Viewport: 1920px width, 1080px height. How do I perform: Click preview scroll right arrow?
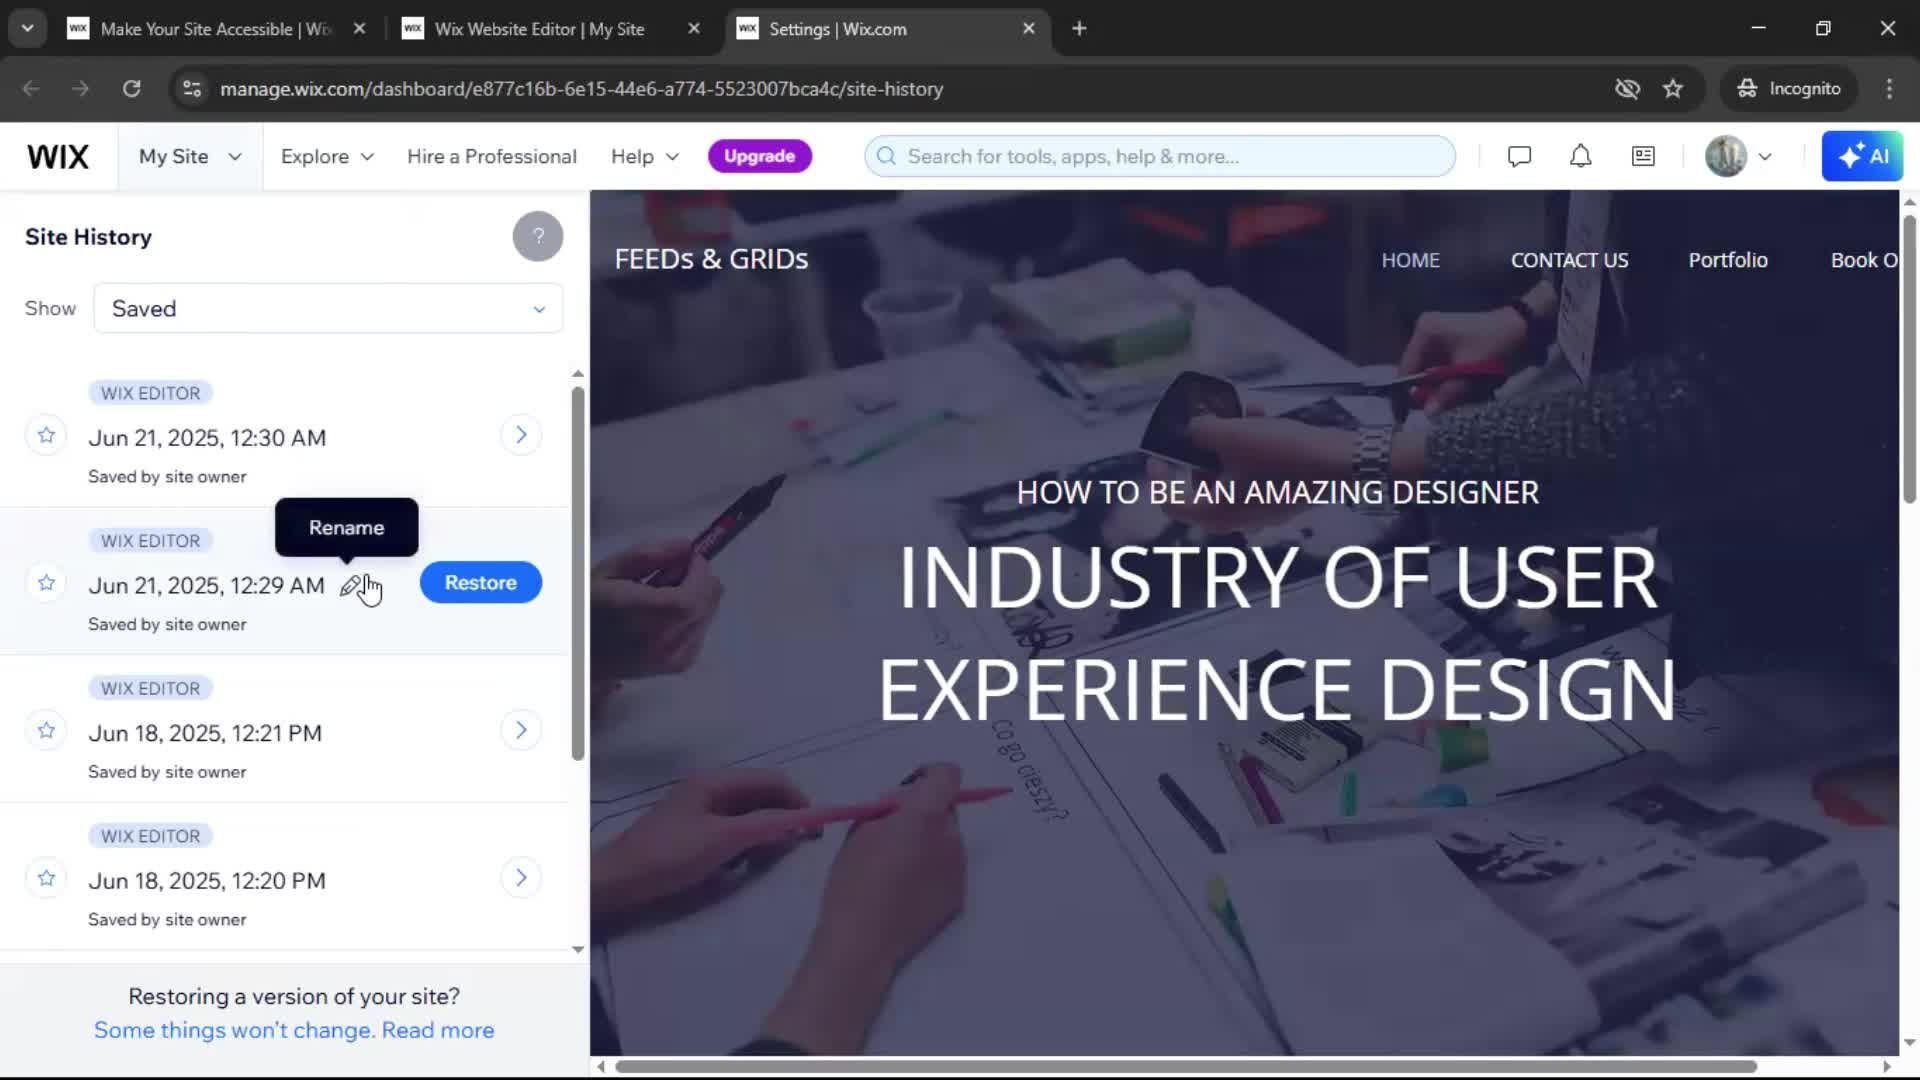(x=1887, y=1066)
